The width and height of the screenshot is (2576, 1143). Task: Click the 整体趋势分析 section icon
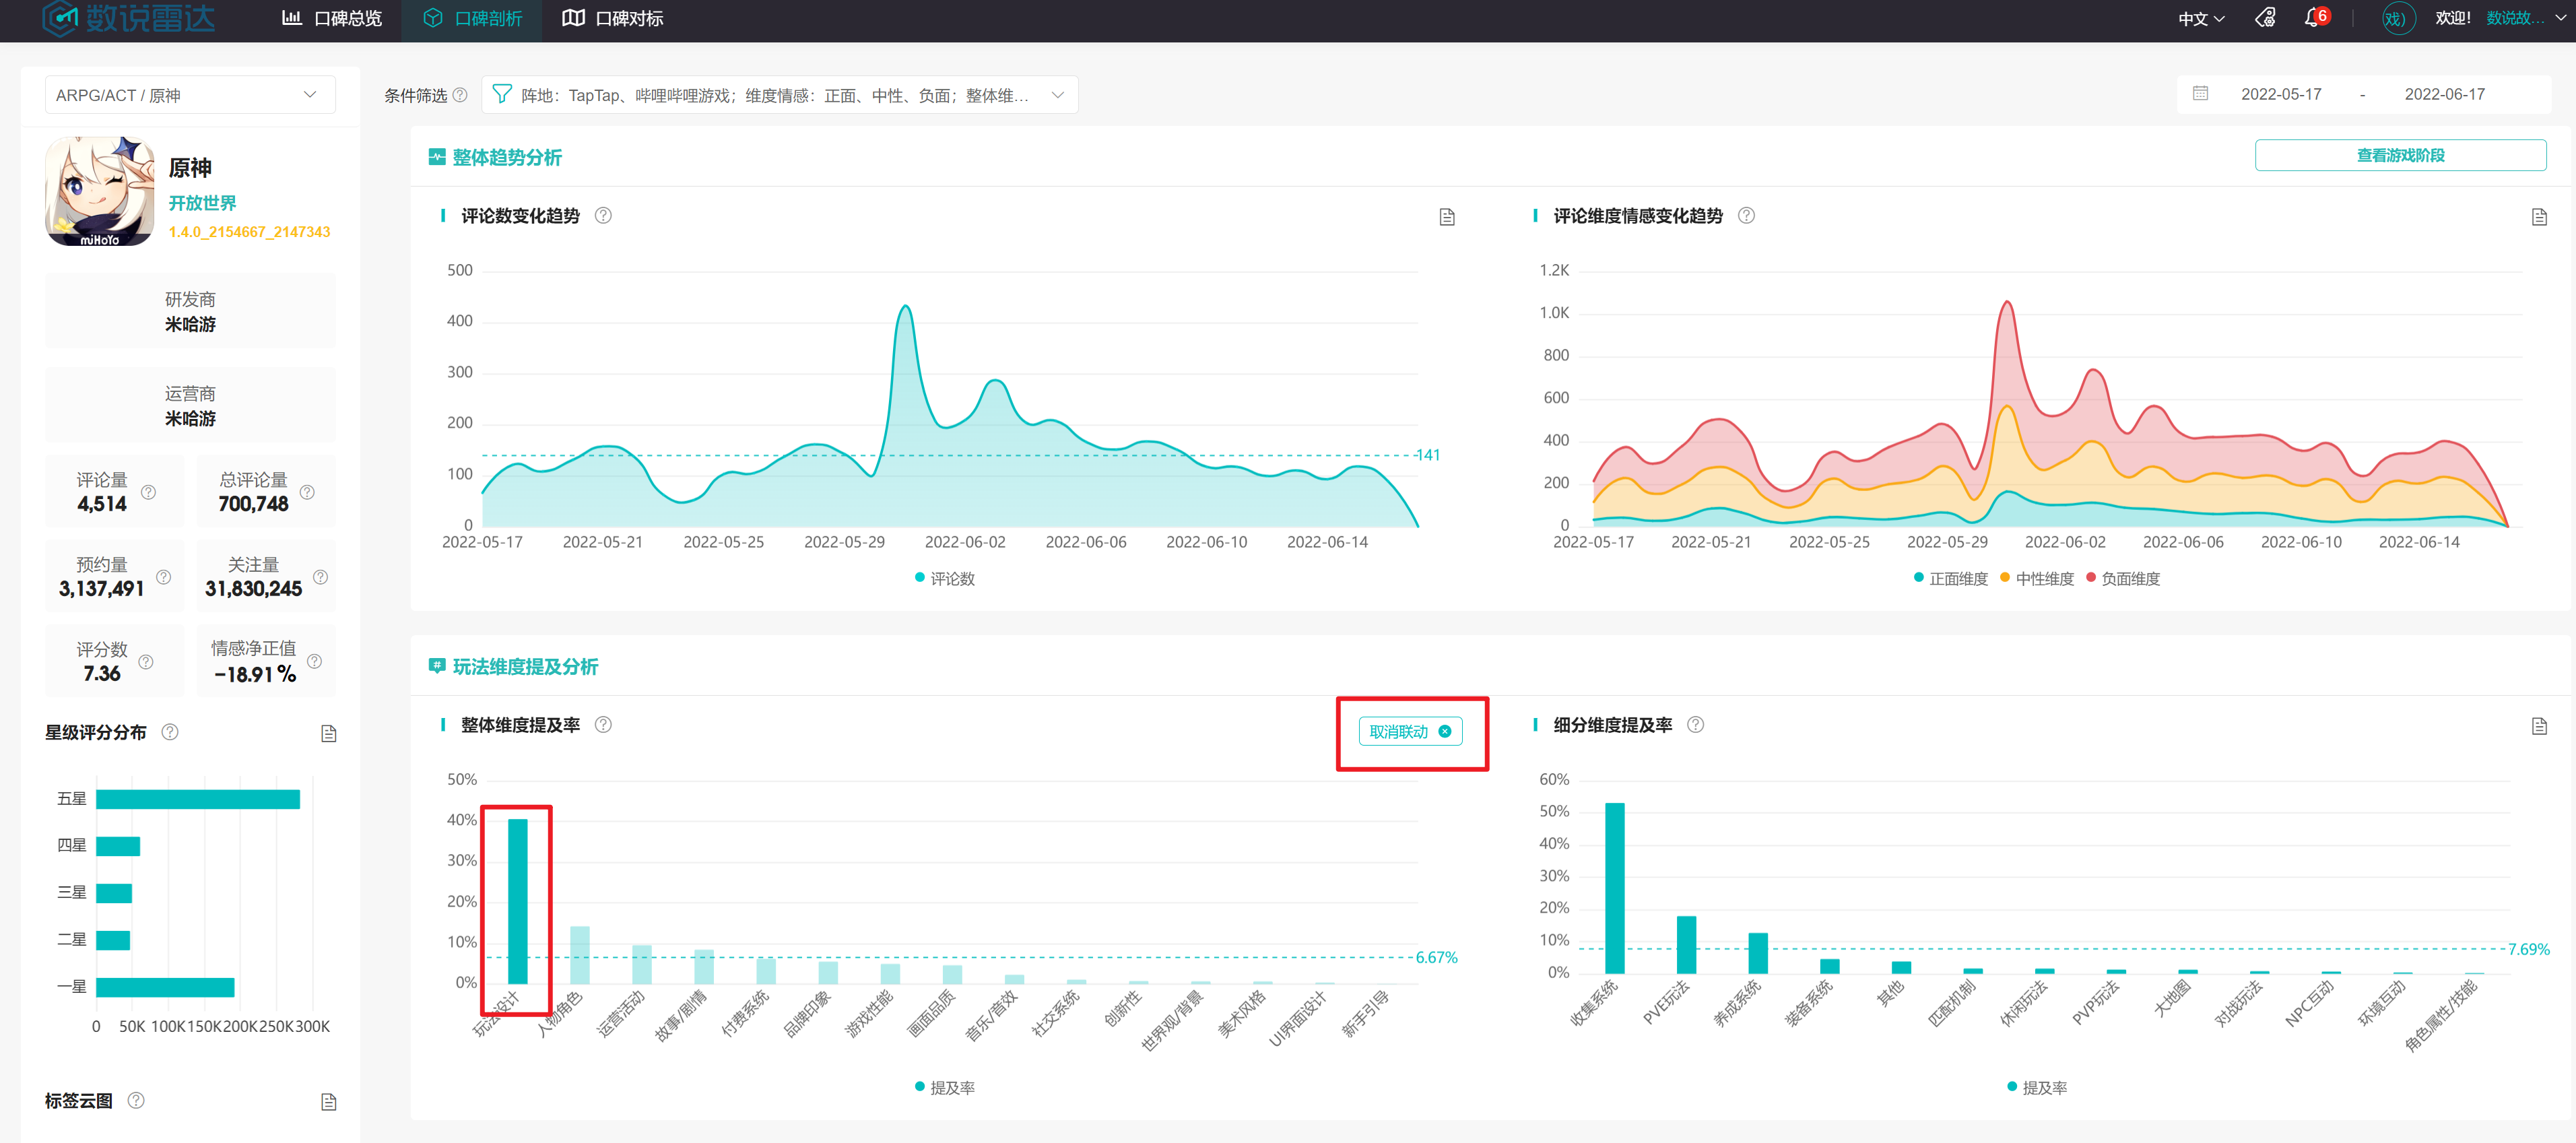(437, 157)
